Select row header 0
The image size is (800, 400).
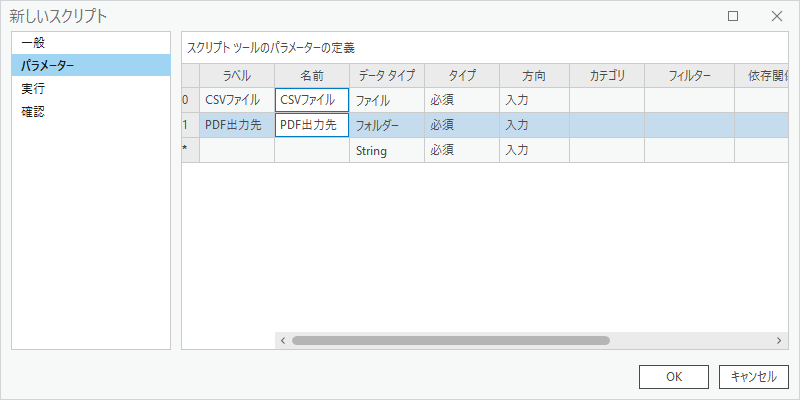(x=190, y=100)
